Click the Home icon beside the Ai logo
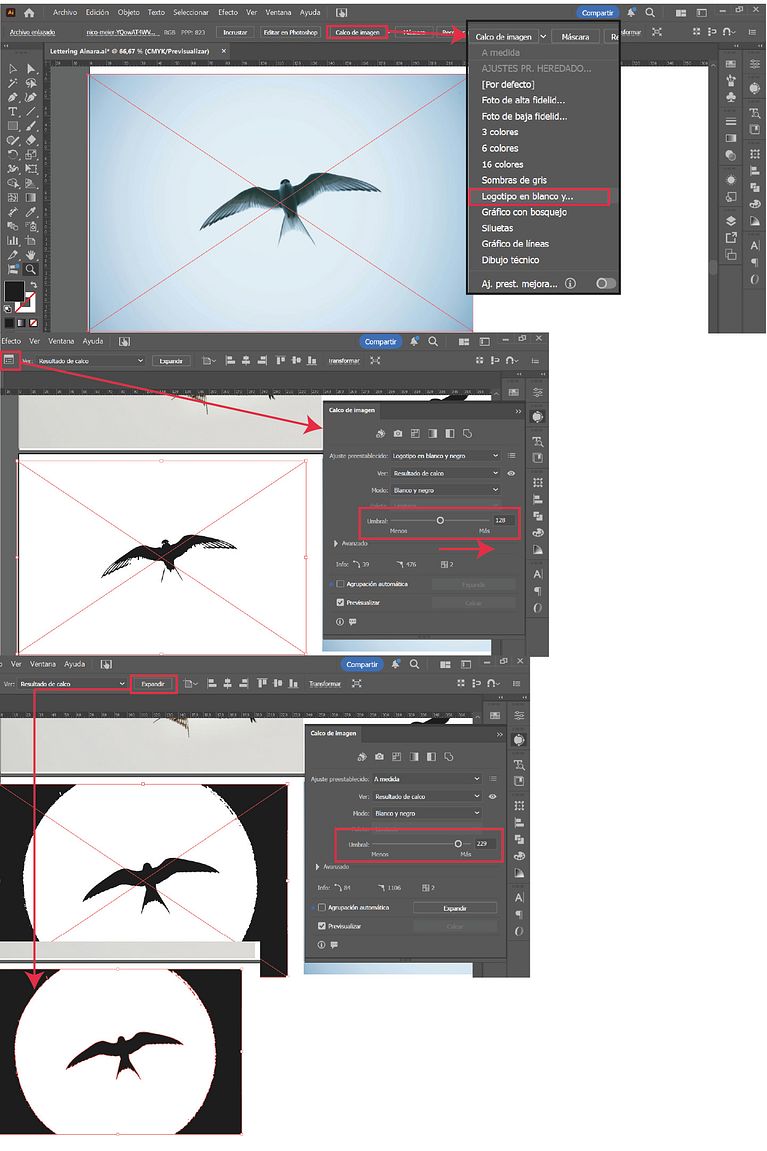767x1151 pixels. tap(28, 13)
